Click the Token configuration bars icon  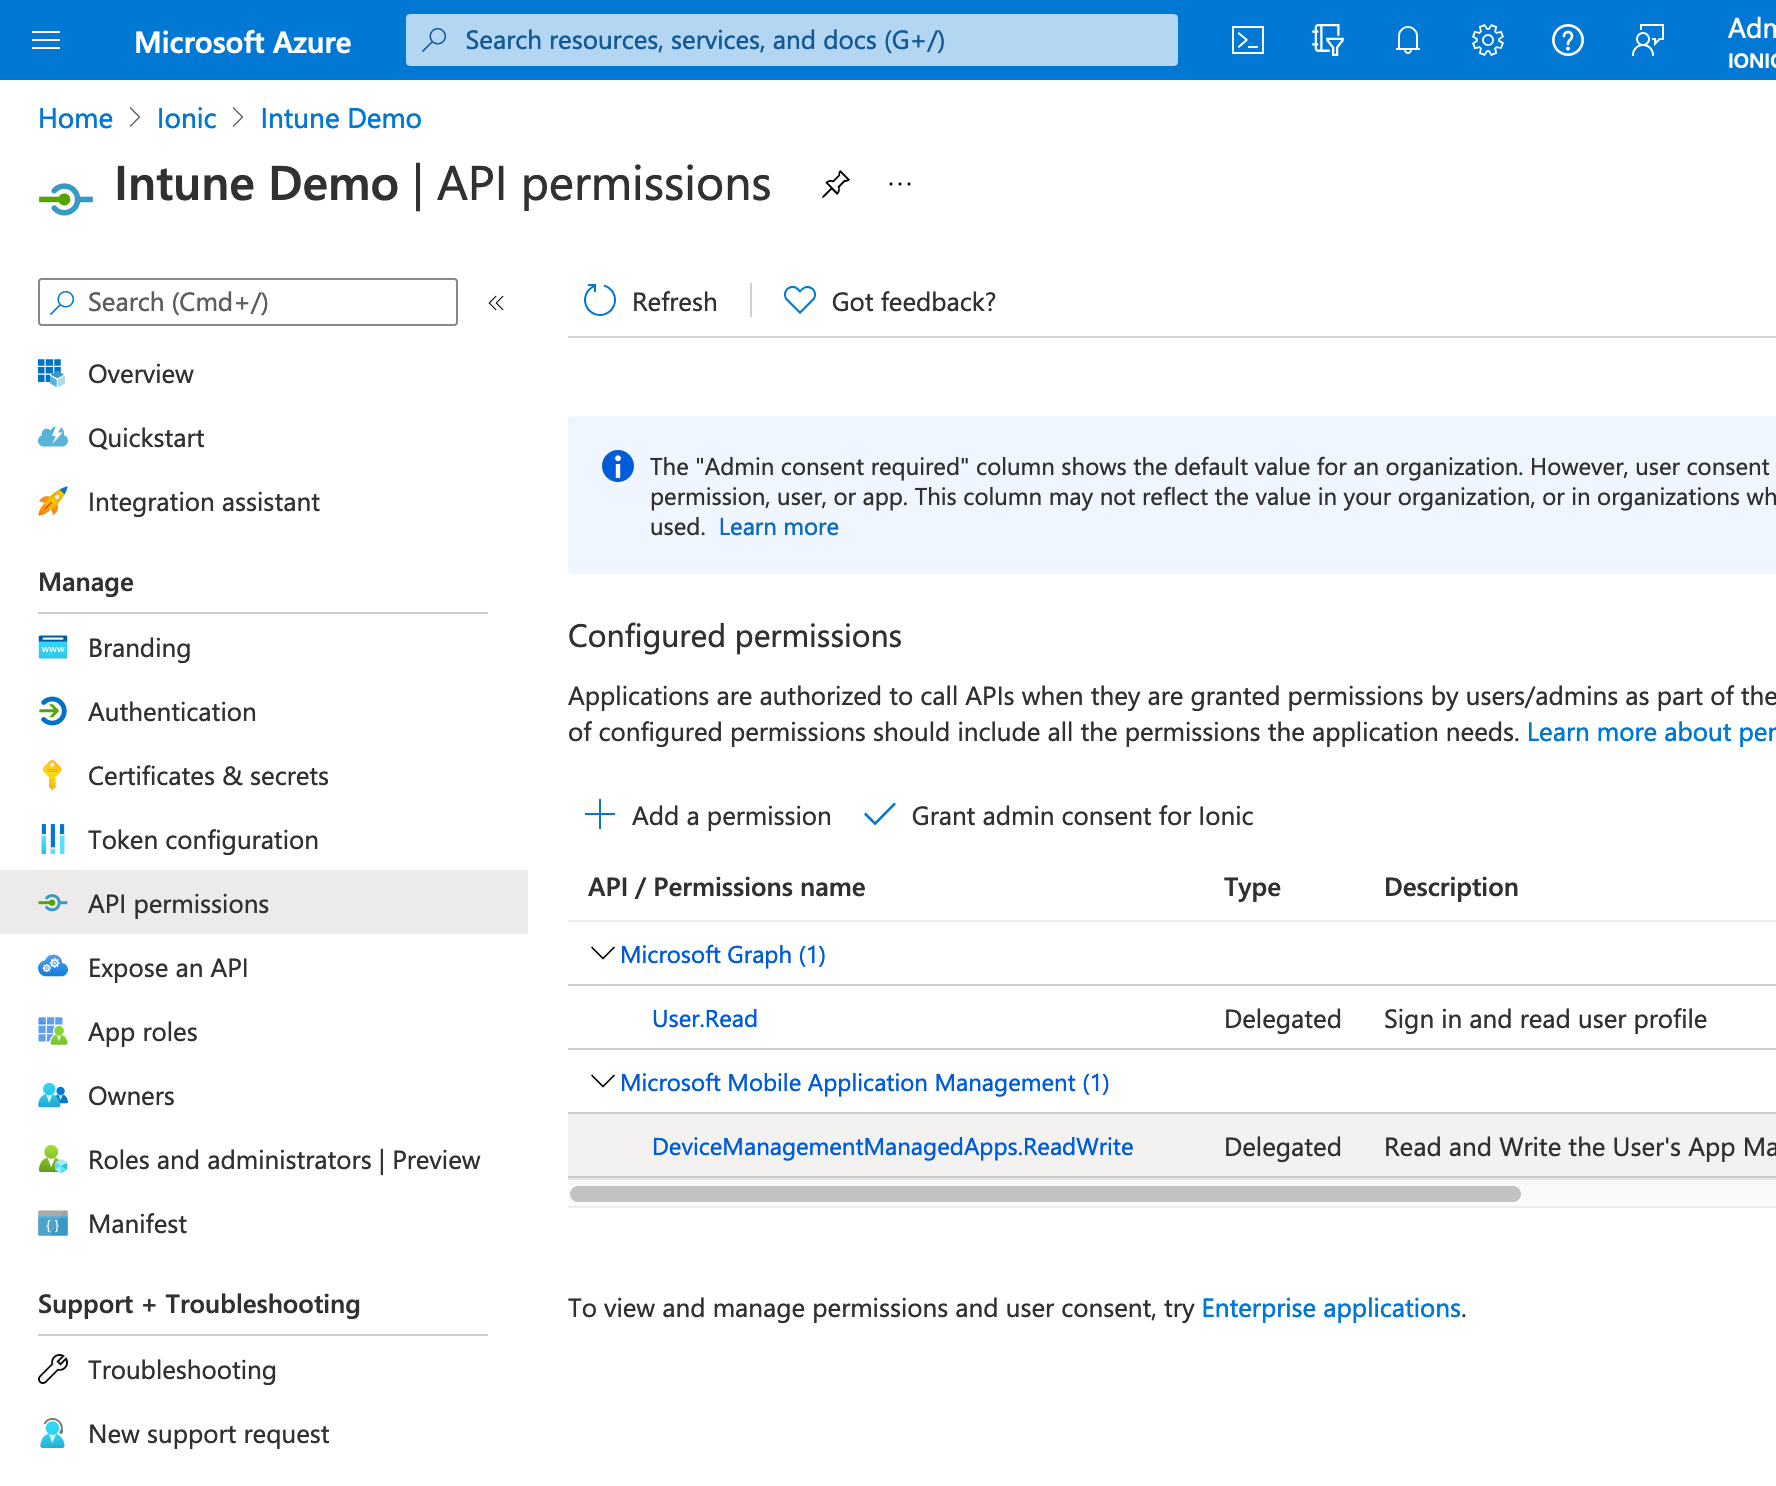(52, 839)
